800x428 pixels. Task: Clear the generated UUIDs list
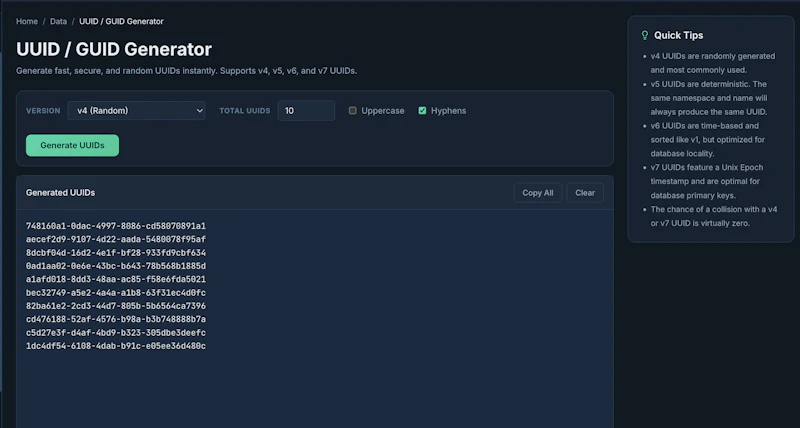(x=585, y=193)
